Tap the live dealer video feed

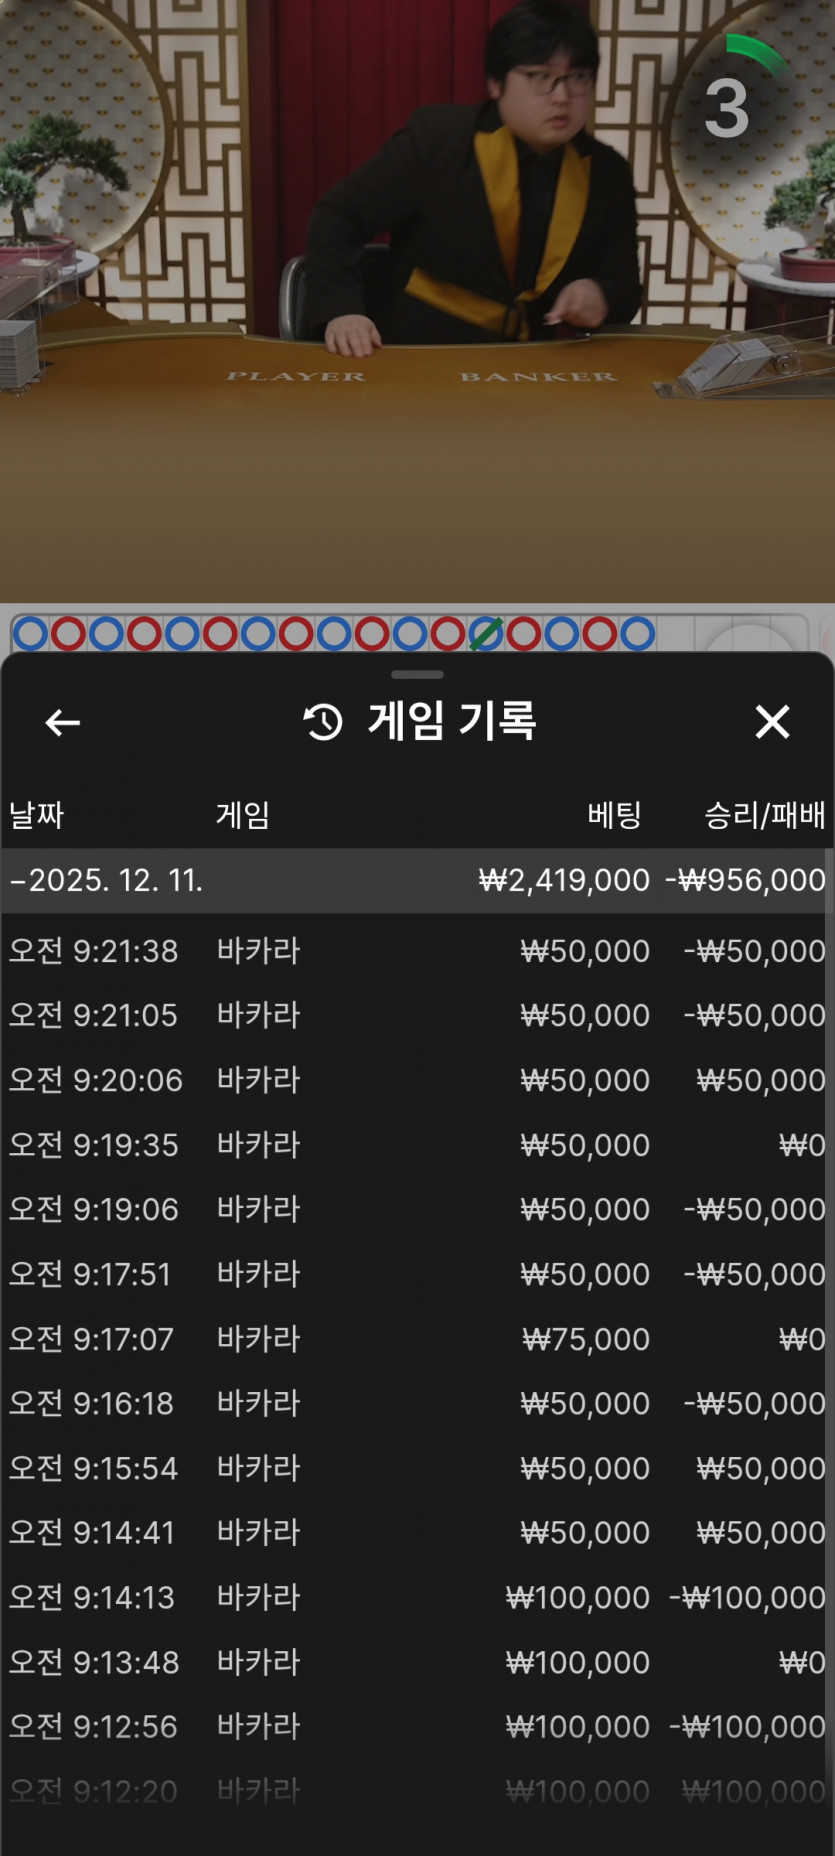(417, 300)
